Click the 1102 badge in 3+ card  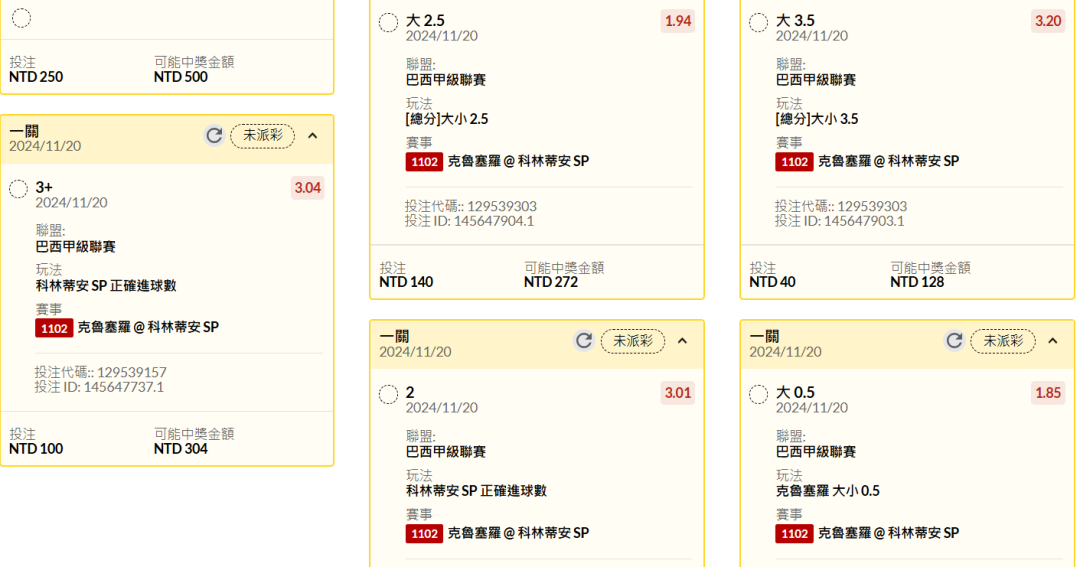coord(54,328)
